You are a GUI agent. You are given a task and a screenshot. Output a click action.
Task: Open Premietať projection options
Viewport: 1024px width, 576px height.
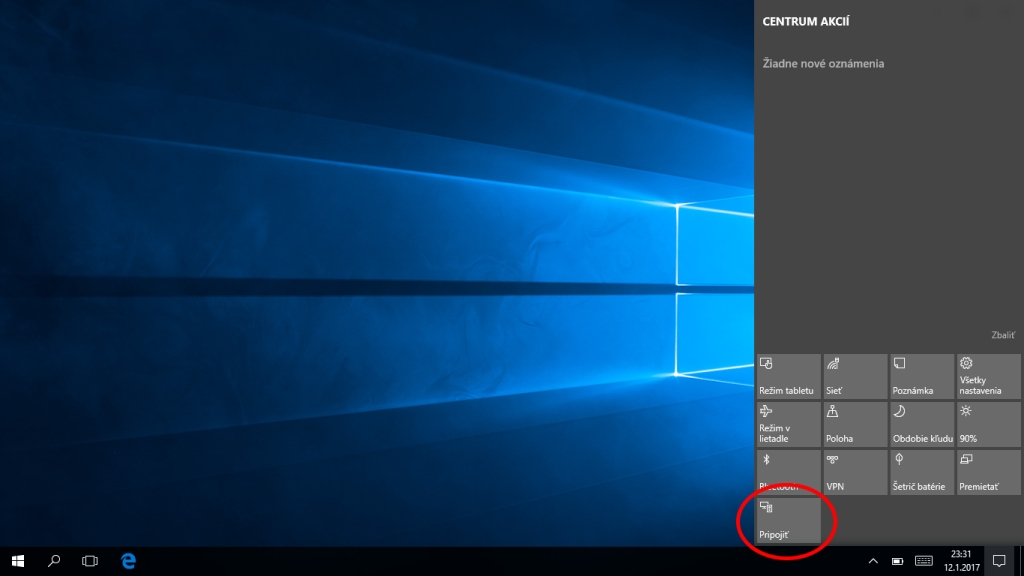tap(988, 472)
